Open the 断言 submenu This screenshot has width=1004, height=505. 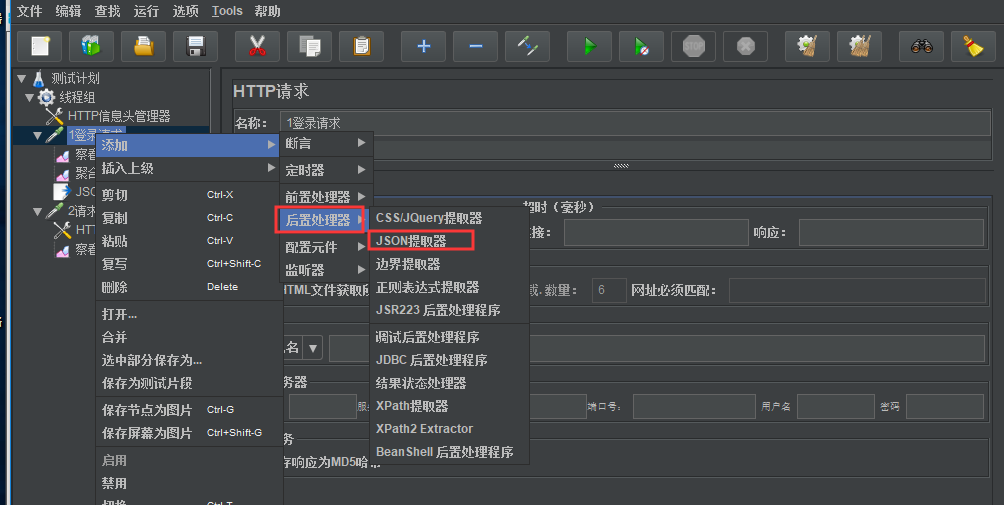325,143
